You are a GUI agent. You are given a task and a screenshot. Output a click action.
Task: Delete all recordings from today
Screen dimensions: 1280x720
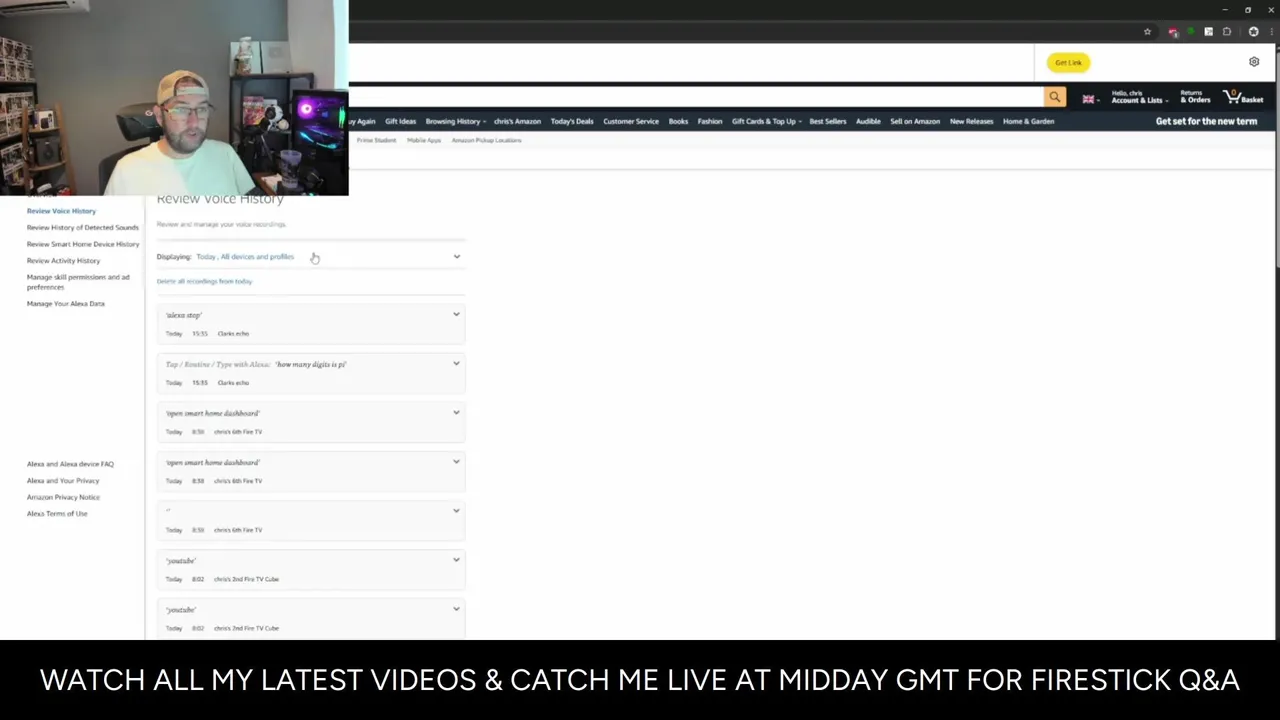click(204, 281)
